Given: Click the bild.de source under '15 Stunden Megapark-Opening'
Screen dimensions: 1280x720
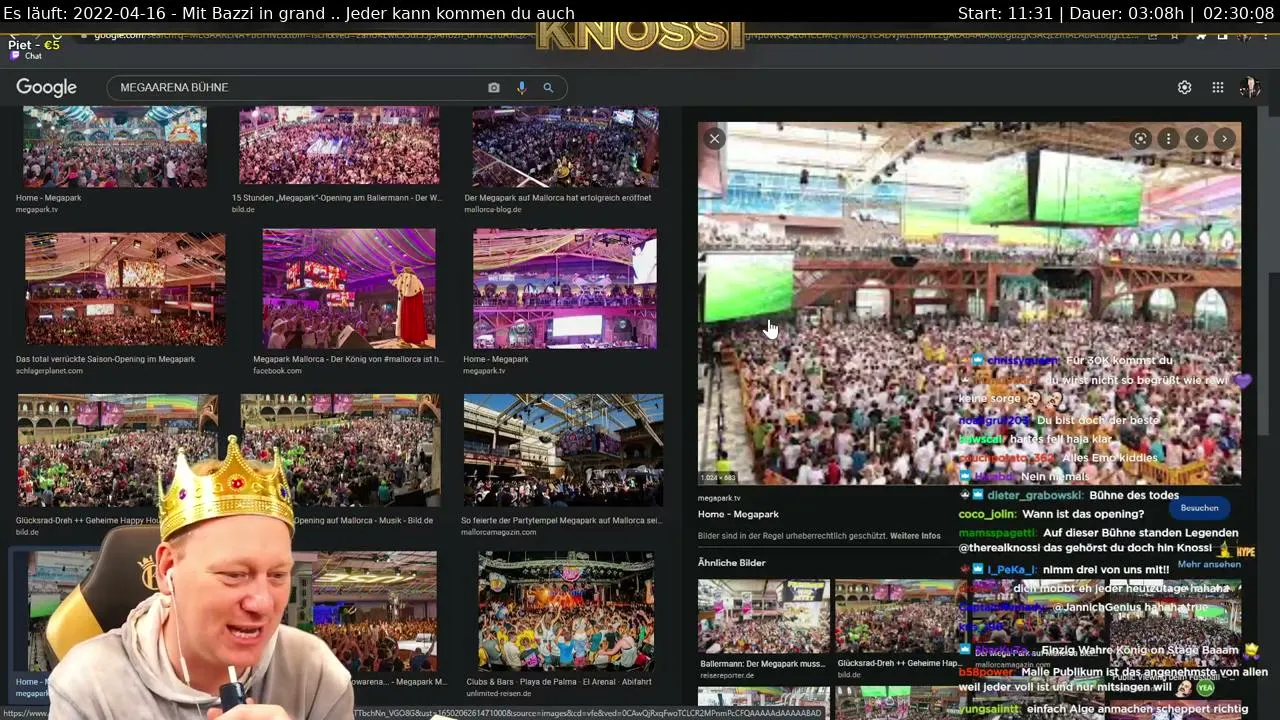Looking at the screenshot, I should click(243, 210).
